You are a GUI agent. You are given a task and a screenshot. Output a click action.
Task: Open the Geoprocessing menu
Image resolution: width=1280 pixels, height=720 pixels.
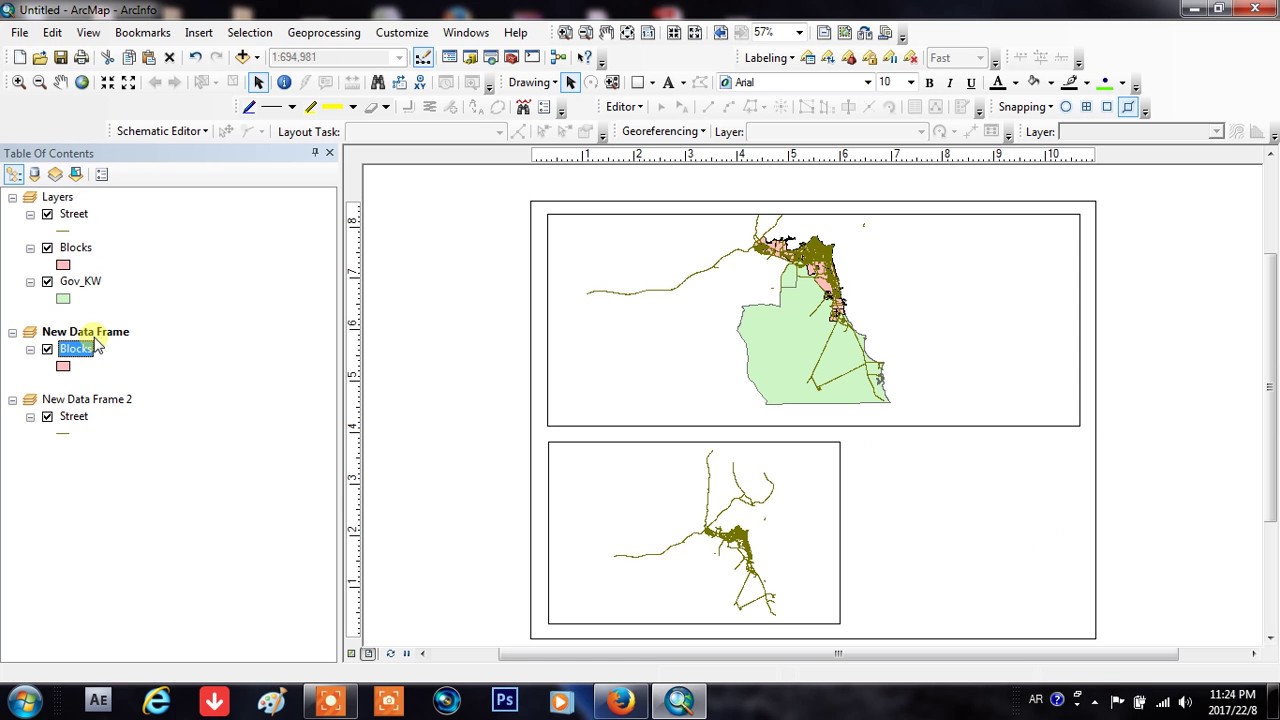(324, 33)
